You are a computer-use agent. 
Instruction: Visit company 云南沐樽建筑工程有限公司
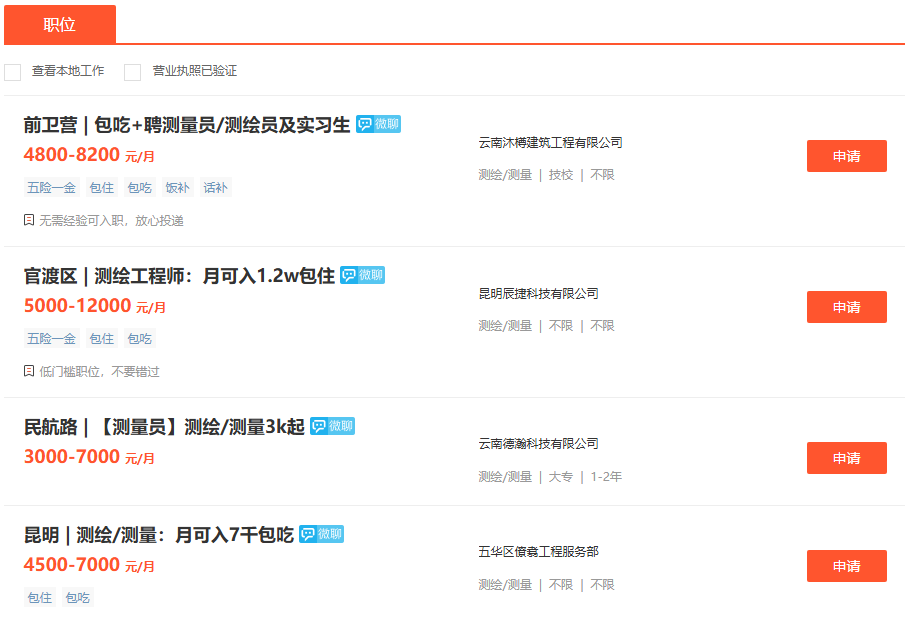(550, 143)
